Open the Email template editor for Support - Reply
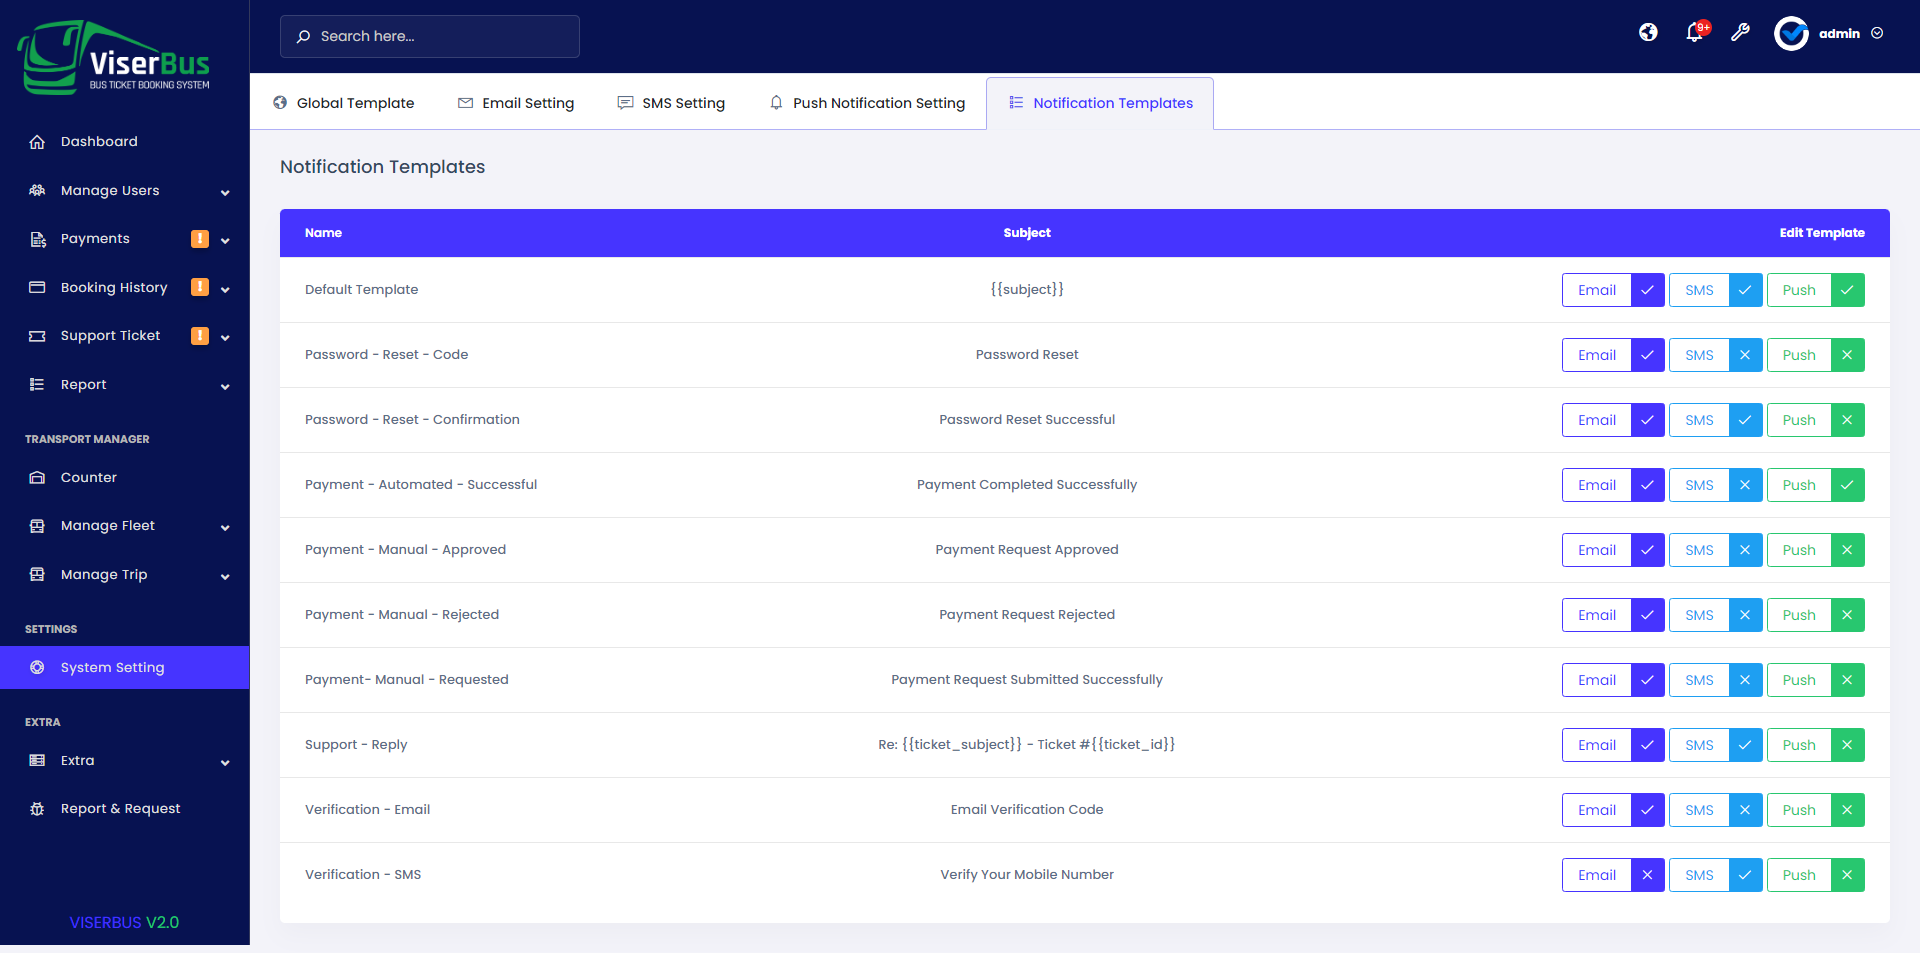1920x953 pixels. point(1596,745)
